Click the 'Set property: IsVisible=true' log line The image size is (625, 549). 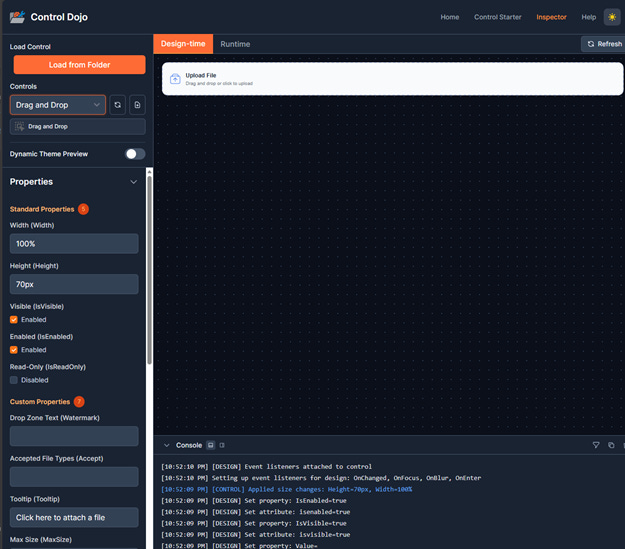coord(254,523)
